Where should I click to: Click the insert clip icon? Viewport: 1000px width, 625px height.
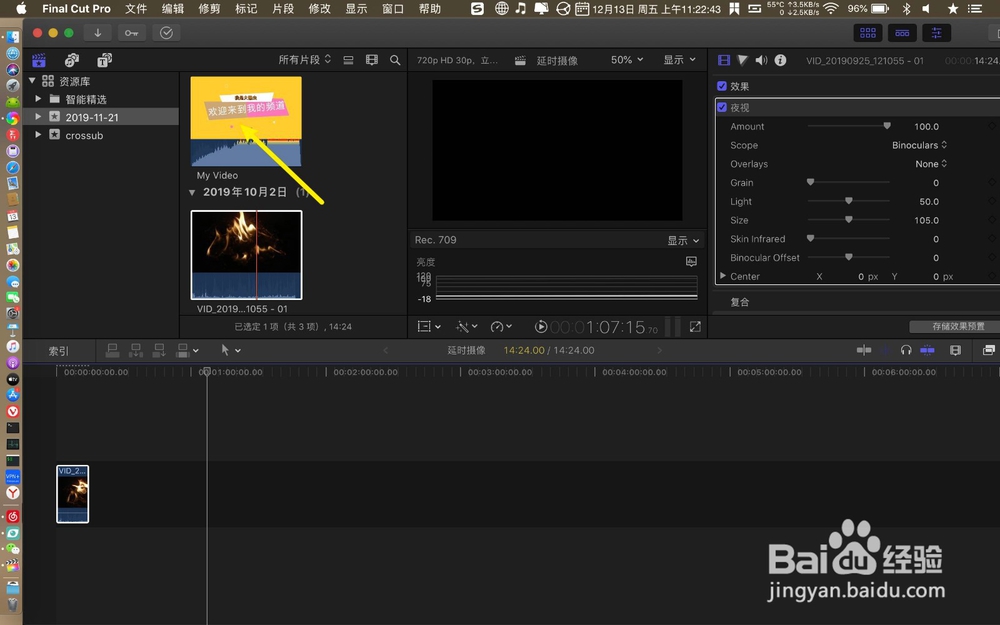click(x=136, y=350)
